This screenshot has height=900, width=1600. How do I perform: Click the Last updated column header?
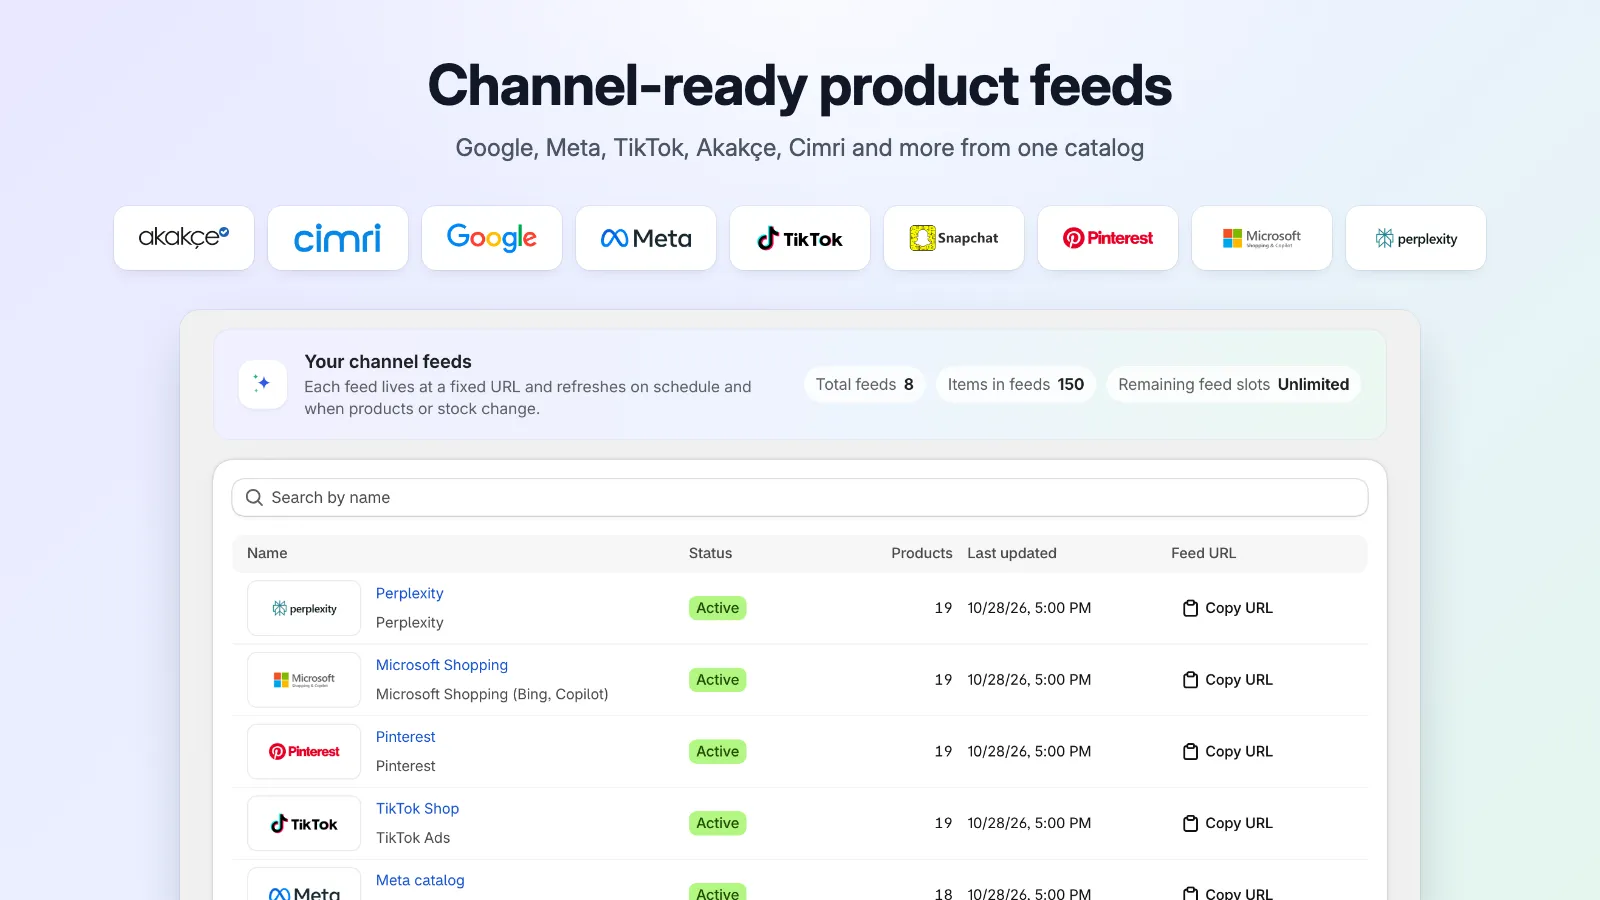(1012, 553)
